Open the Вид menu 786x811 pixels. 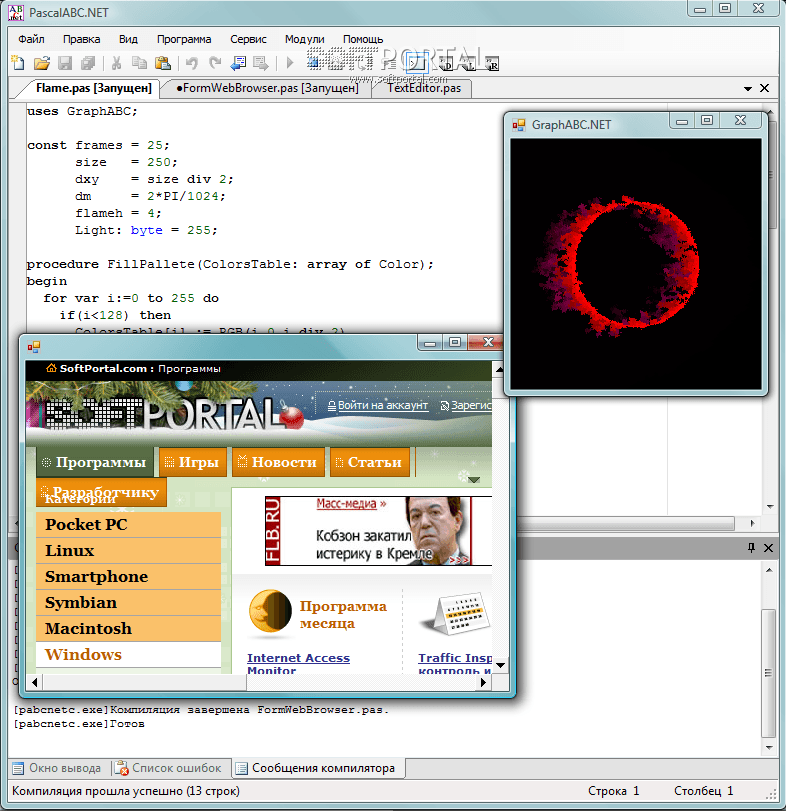pos(128,39)
